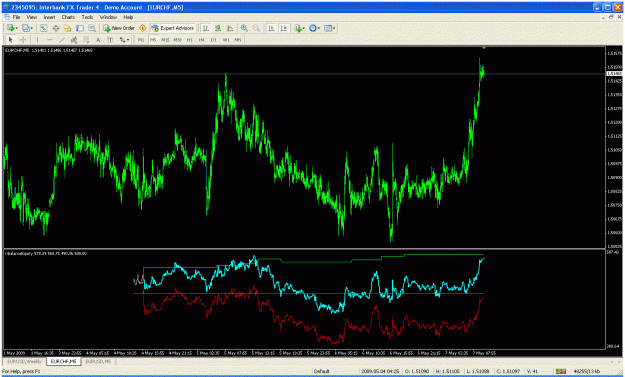Open the Insert menu
625x377 pixels.
coord(49,17)
